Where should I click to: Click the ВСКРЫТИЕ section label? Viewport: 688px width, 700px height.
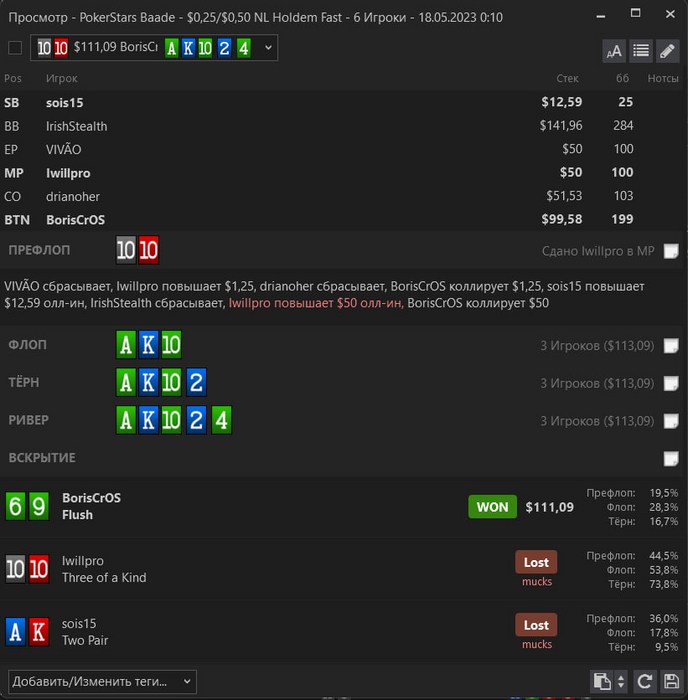tap(42, 458)
